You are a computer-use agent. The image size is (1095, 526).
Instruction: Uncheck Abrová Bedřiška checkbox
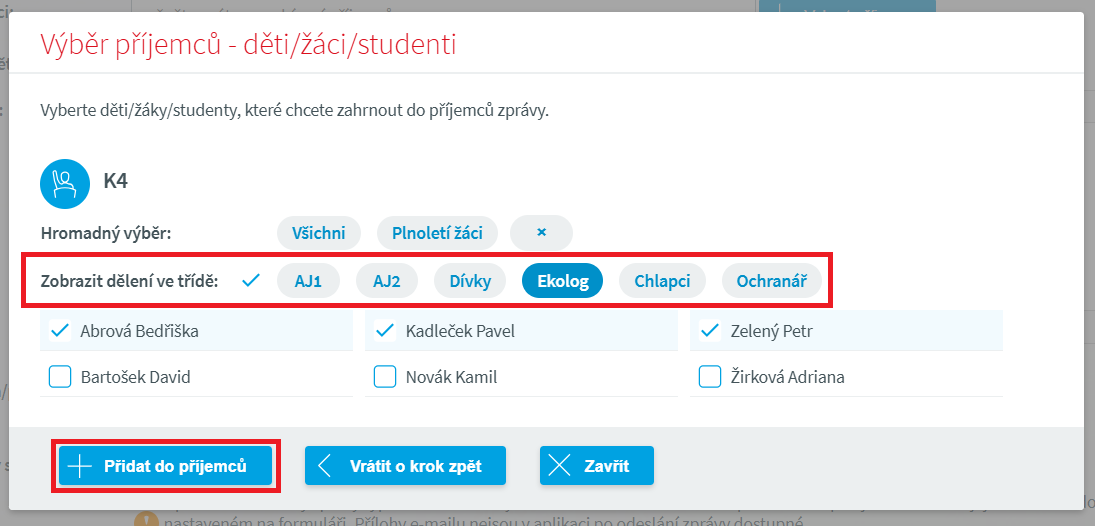(60, 330)
